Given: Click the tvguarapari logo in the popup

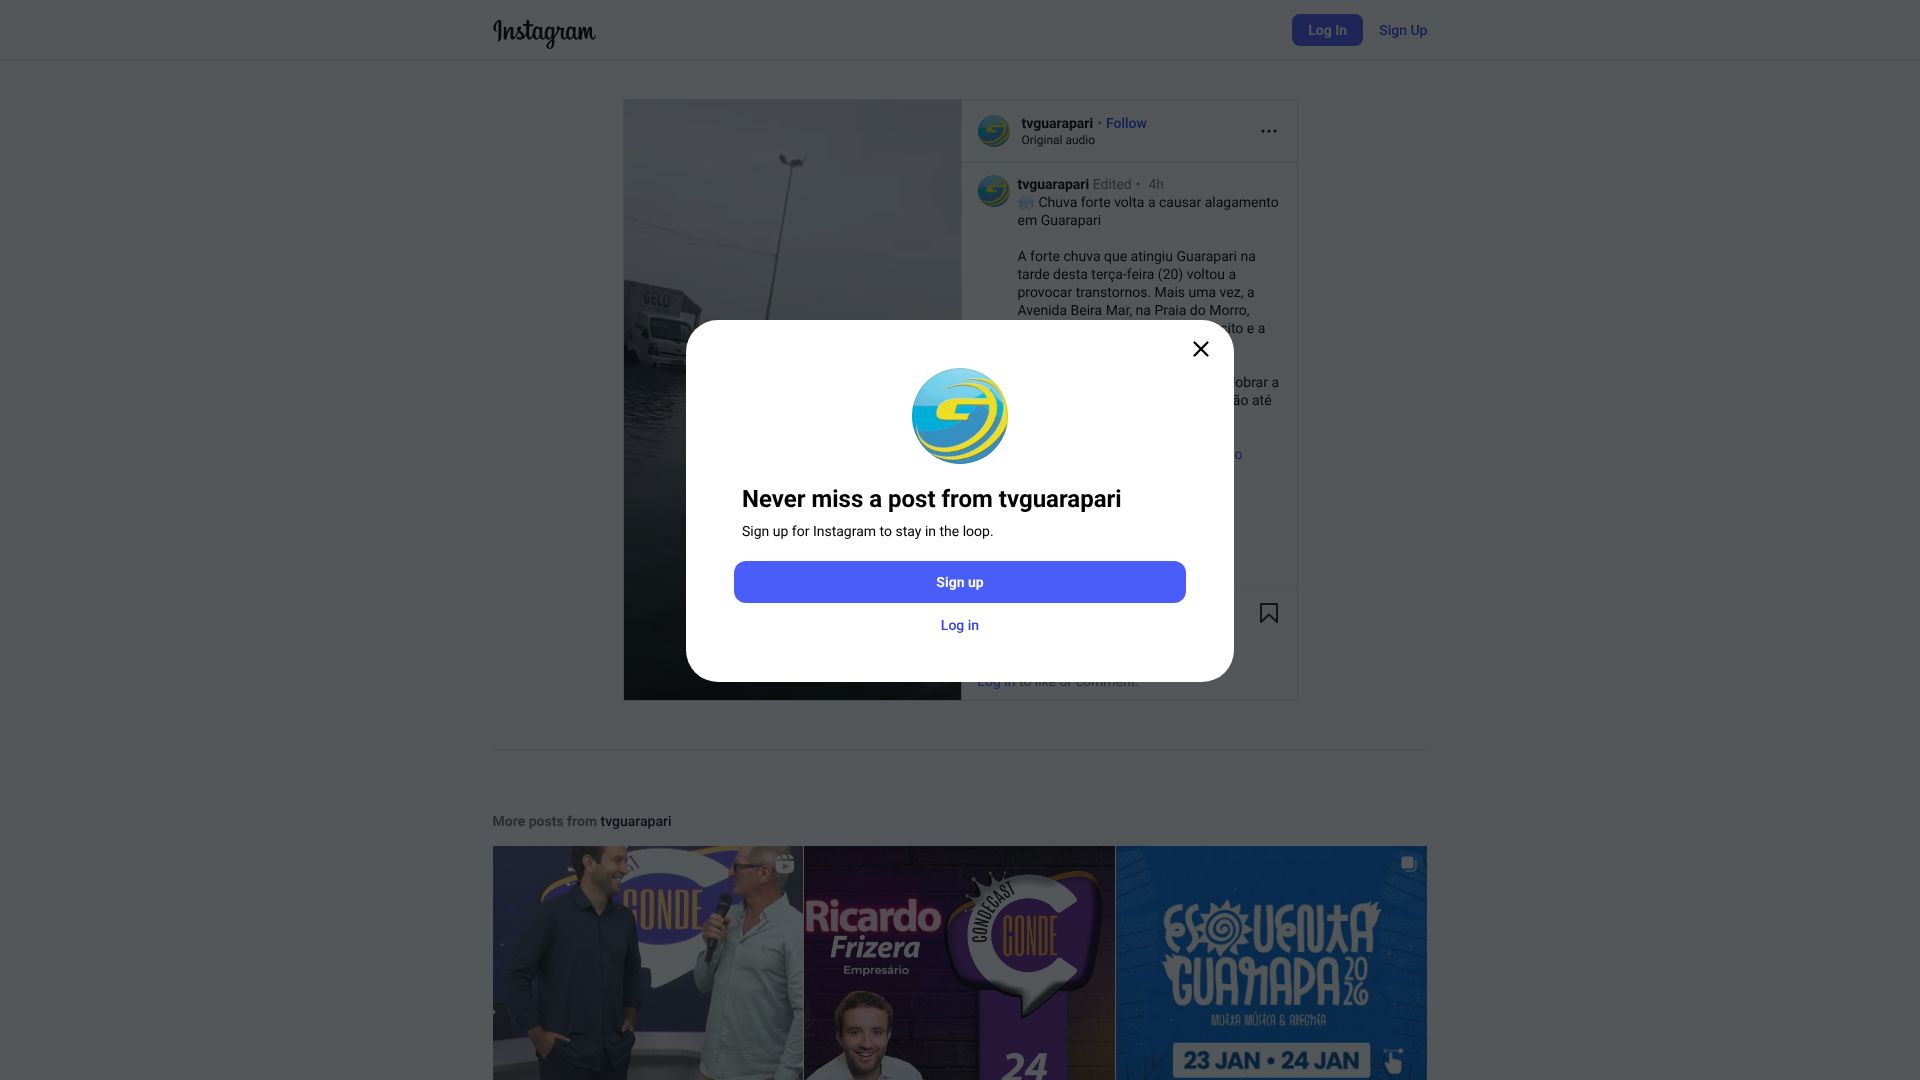Looking at the screenshot, I should [960, 416].
